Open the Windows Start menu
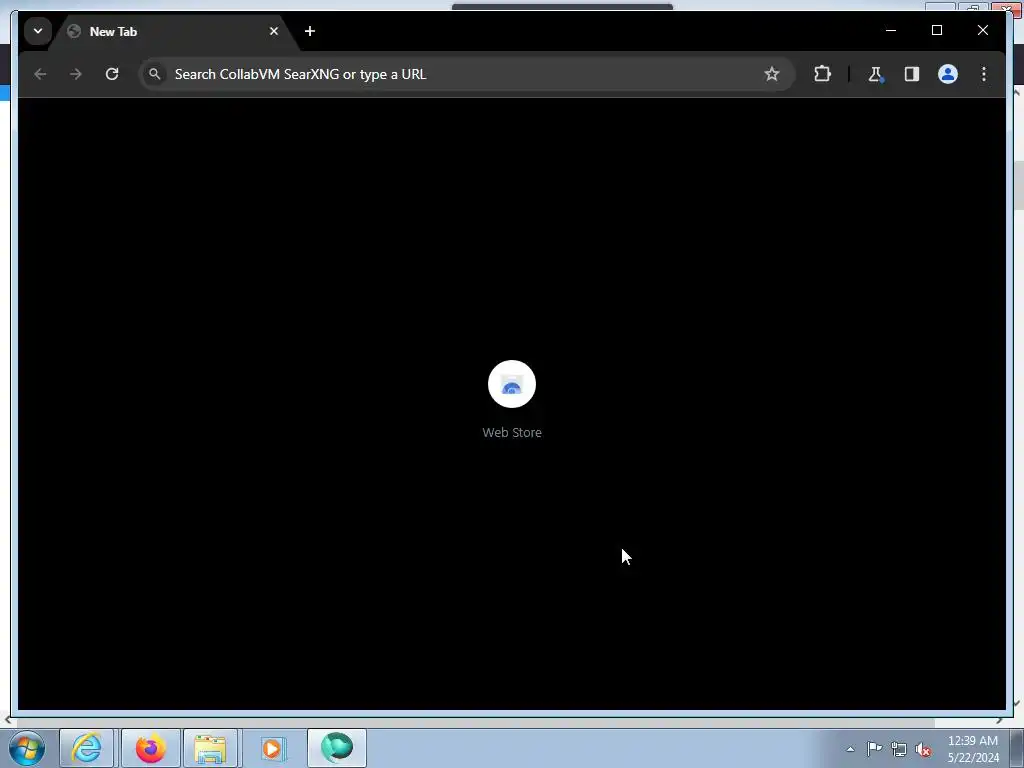Screen dimensions: 1024x768 pos(27,748)
